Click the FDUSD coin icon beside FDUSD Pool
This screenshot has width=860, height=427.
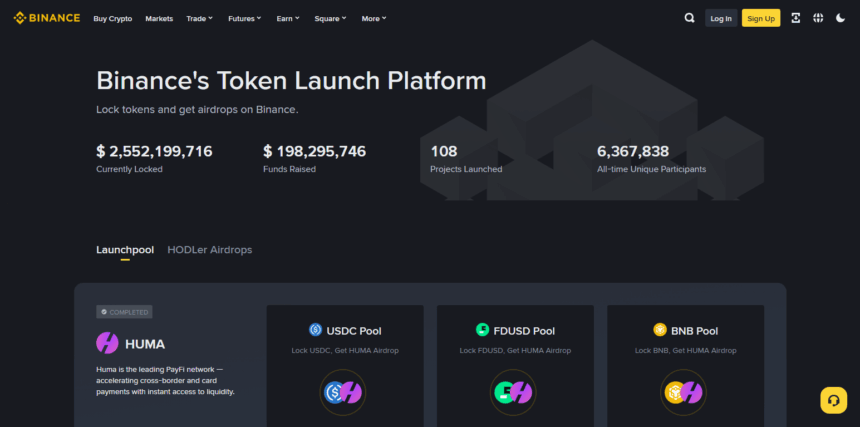[x=482, y=329]
